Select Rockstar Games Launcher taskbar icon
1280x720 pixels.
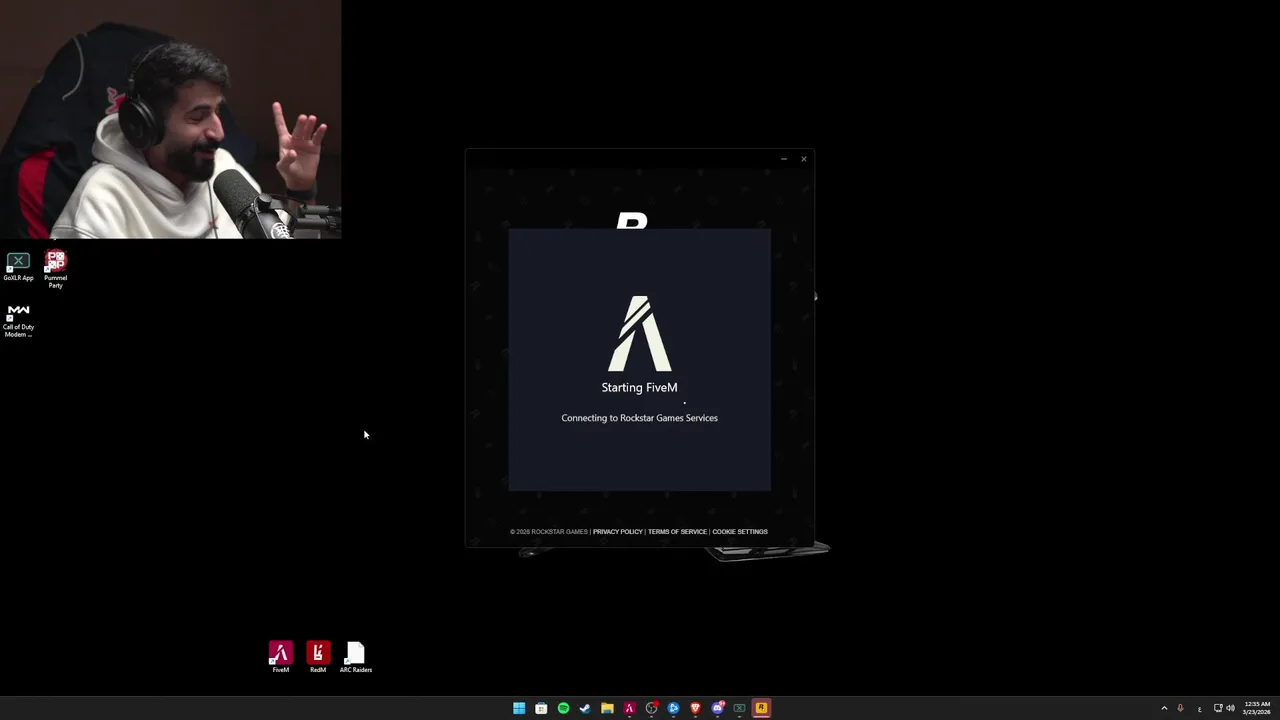[x=761, y=708]
